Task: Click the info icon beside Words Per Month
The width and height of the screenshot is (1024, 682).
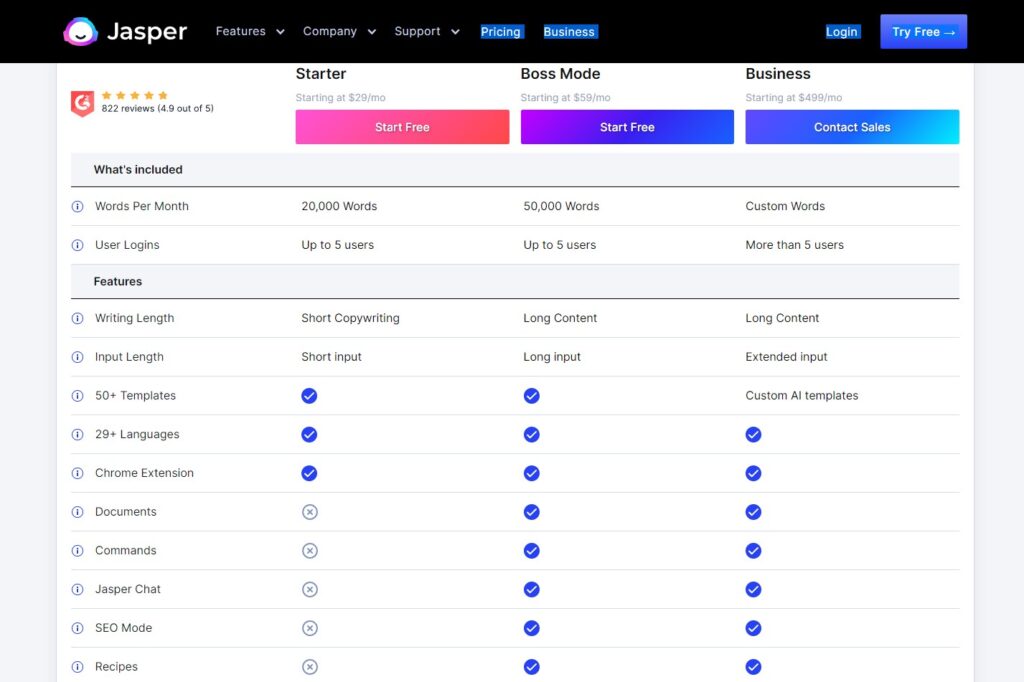Action: (x=78, y=206)
